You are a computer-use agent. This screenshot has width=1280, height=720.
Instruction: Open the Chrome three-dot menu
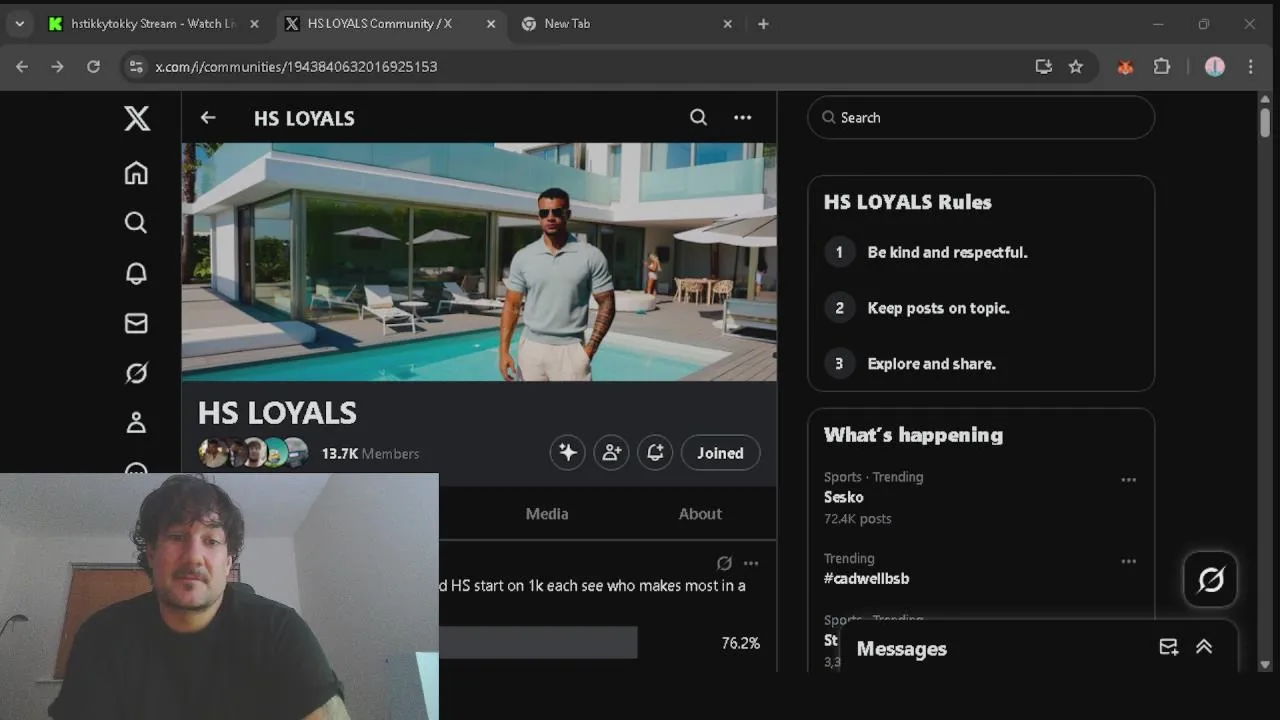coord(1251,67)
